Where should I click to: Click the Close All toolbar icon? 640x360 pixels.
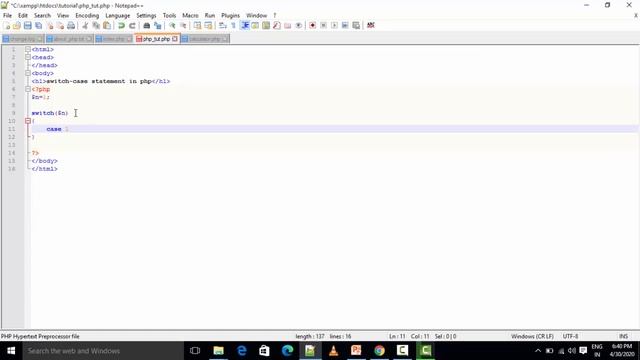point(60,25)
